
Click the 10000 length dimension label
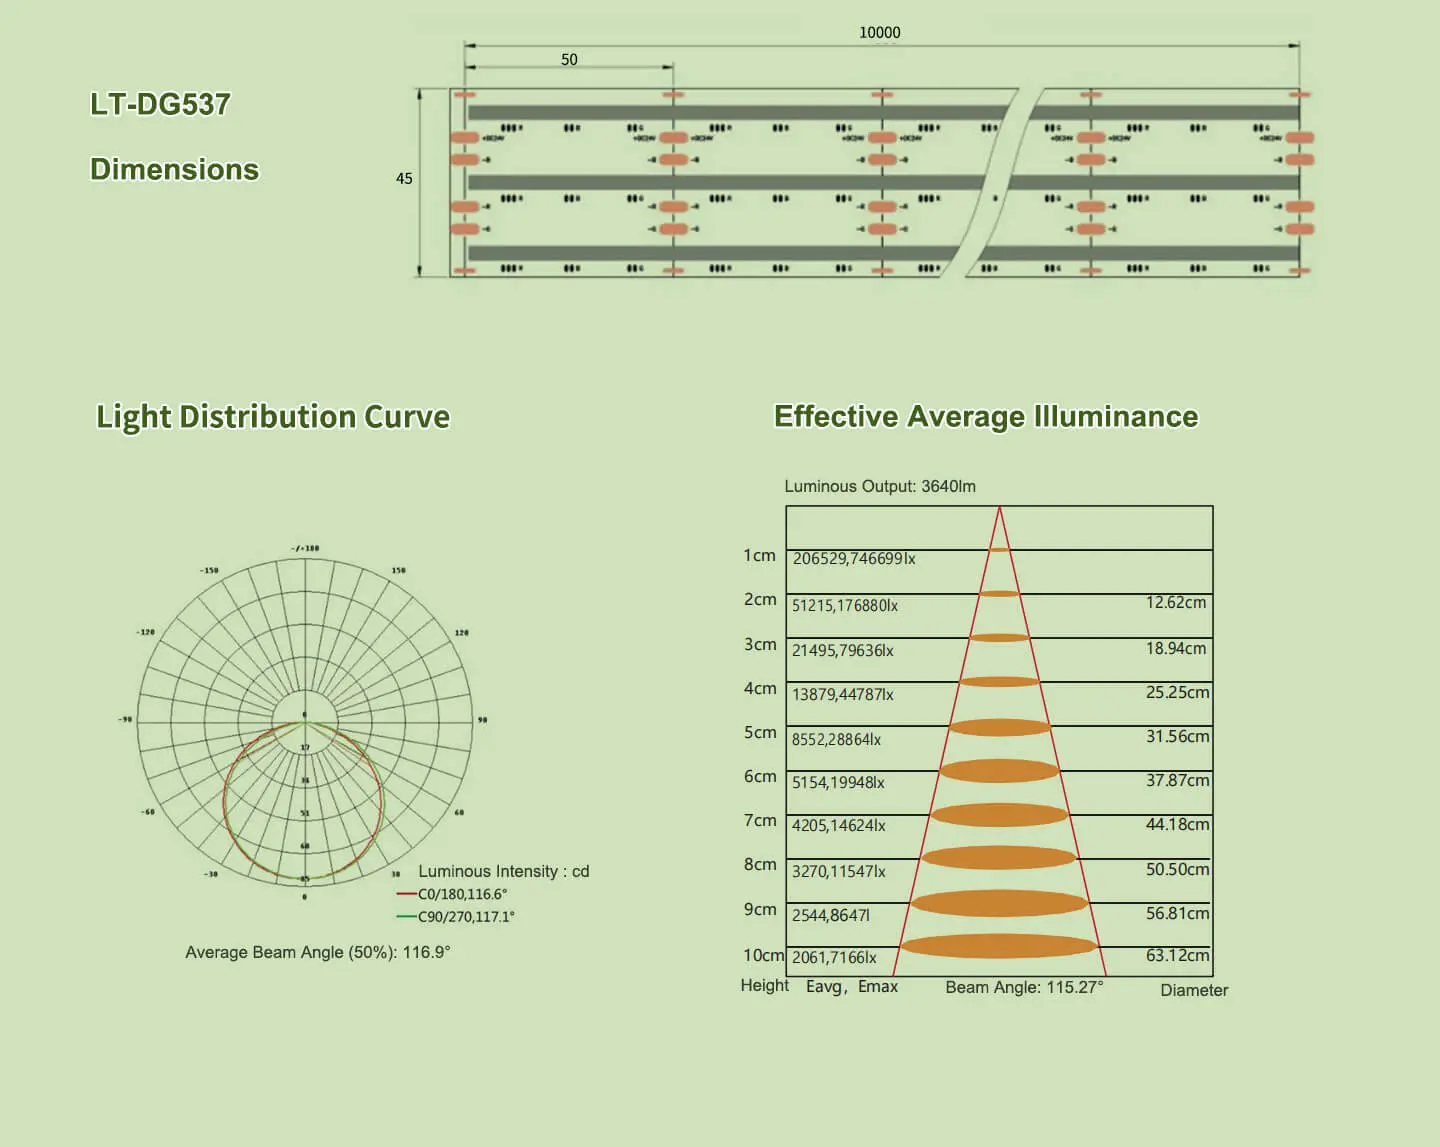(880, 32)
